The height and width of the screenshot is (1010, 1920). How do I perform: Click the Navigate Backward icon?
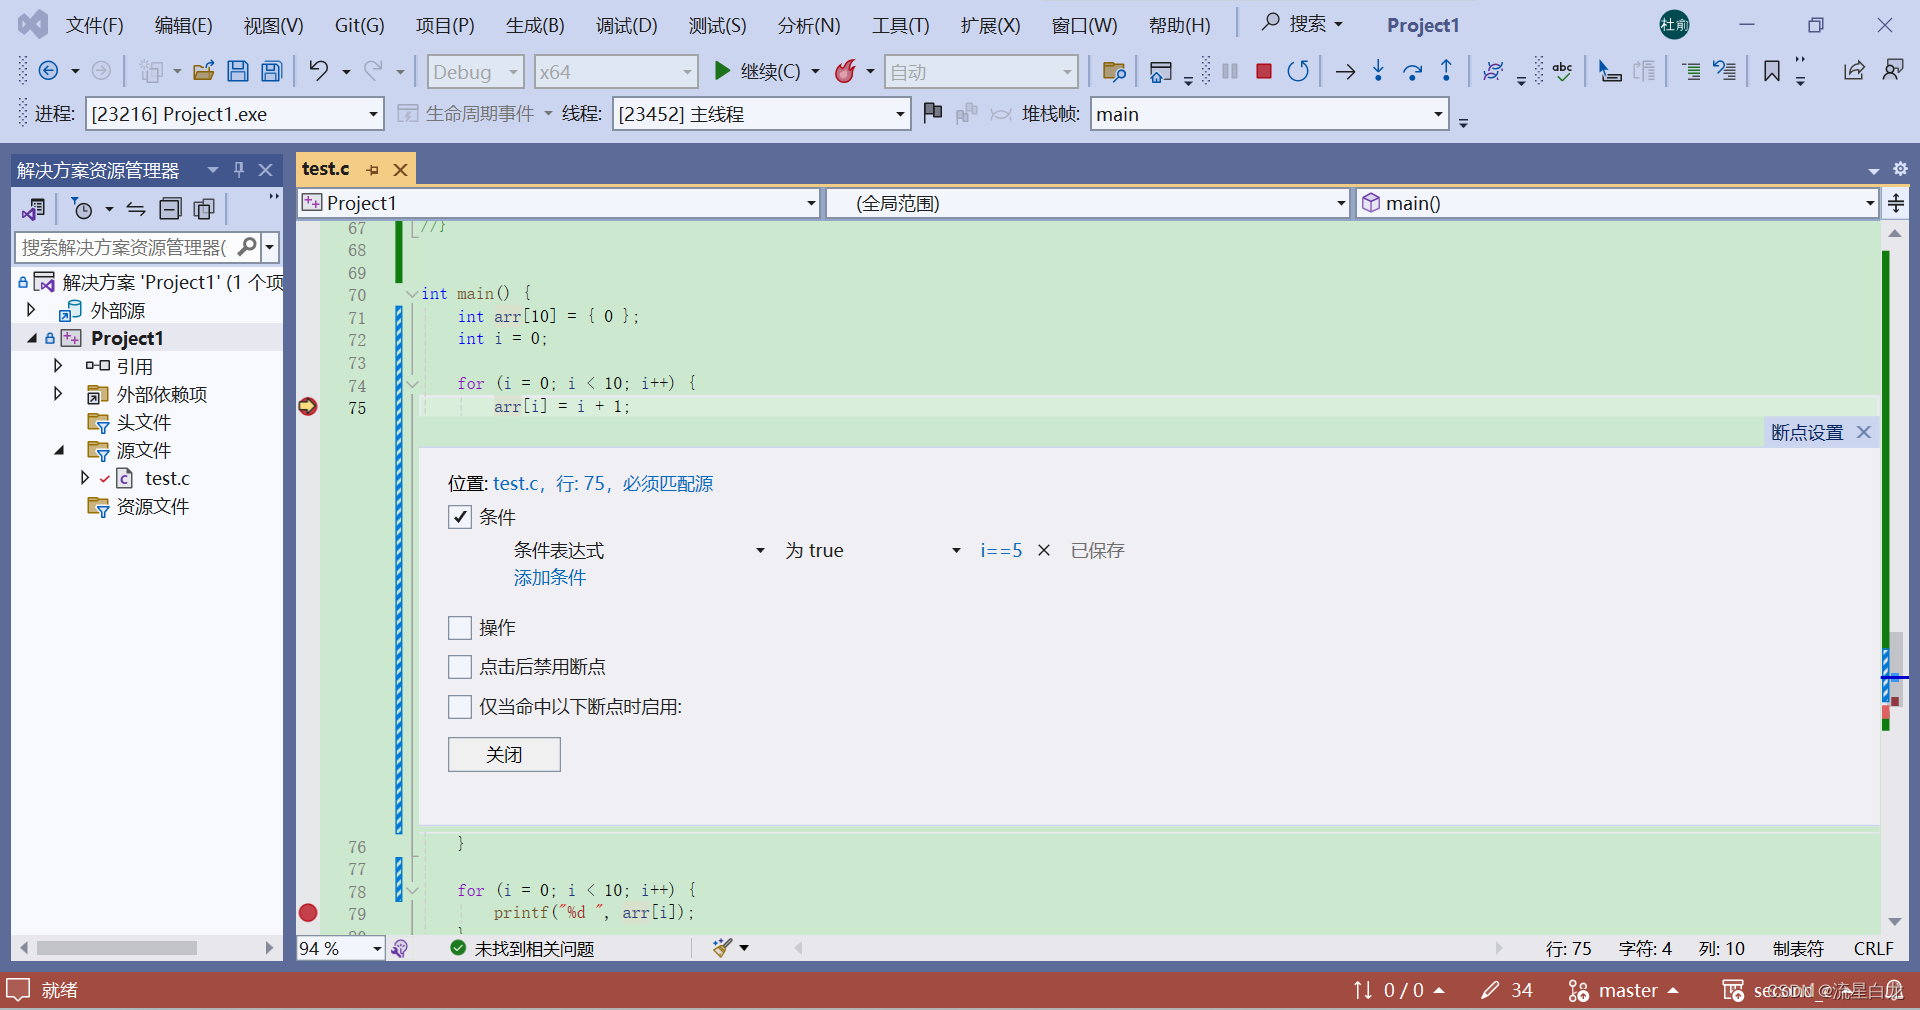pos(47,71)
